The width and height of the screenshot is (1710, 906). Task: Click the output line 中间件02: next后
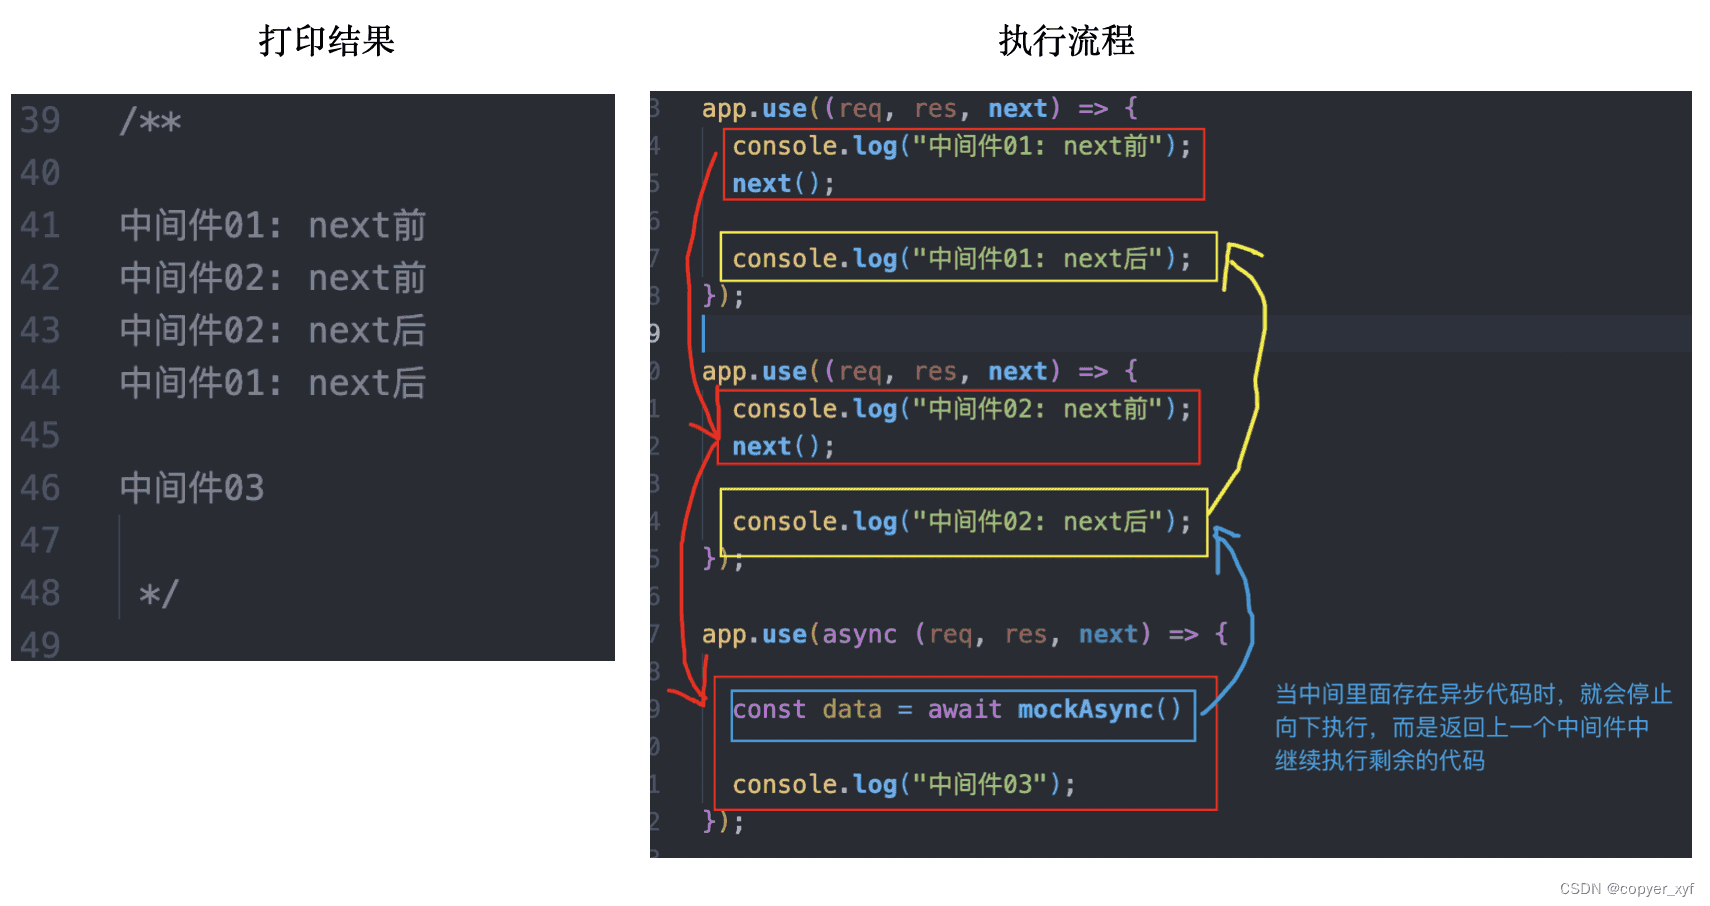click(x=272, y=331)
